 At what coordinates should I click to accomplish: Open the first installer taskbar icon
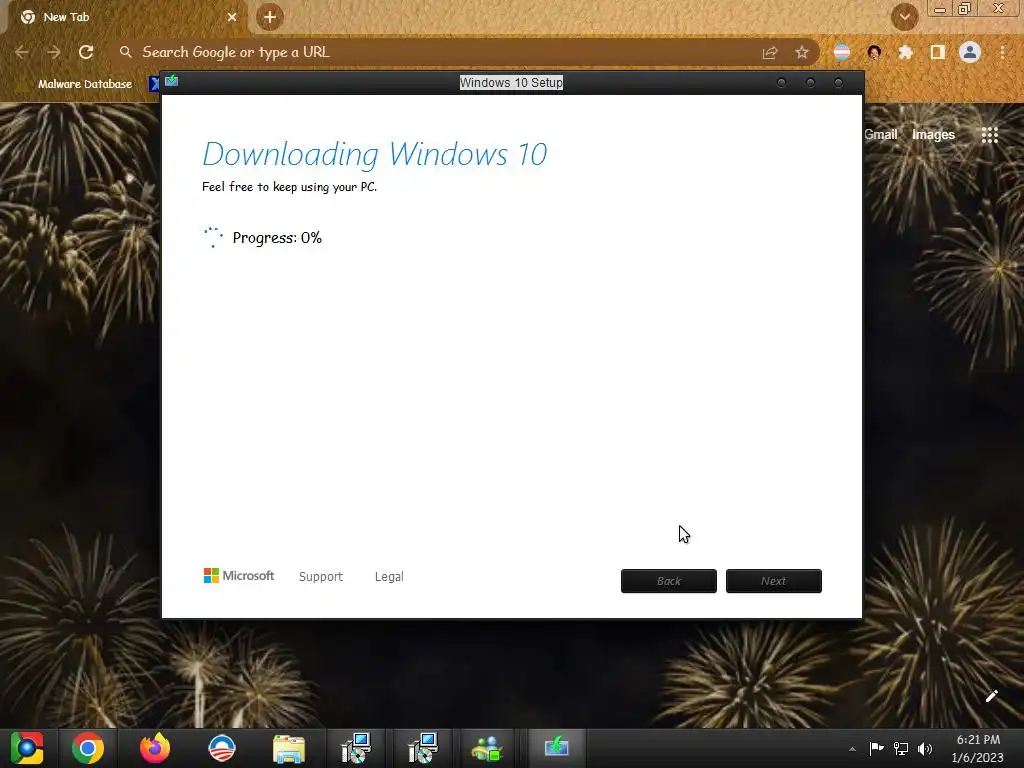point(356,748)
